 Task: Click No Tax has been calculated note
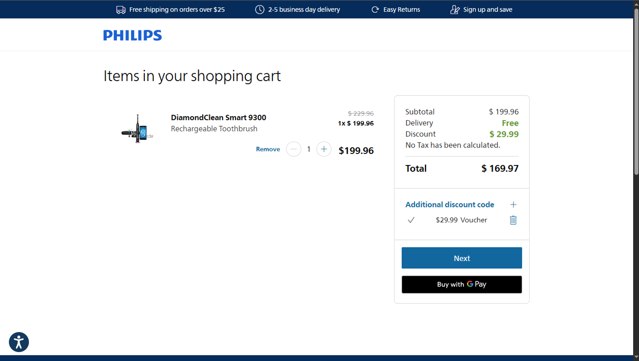tap(453, 145)
